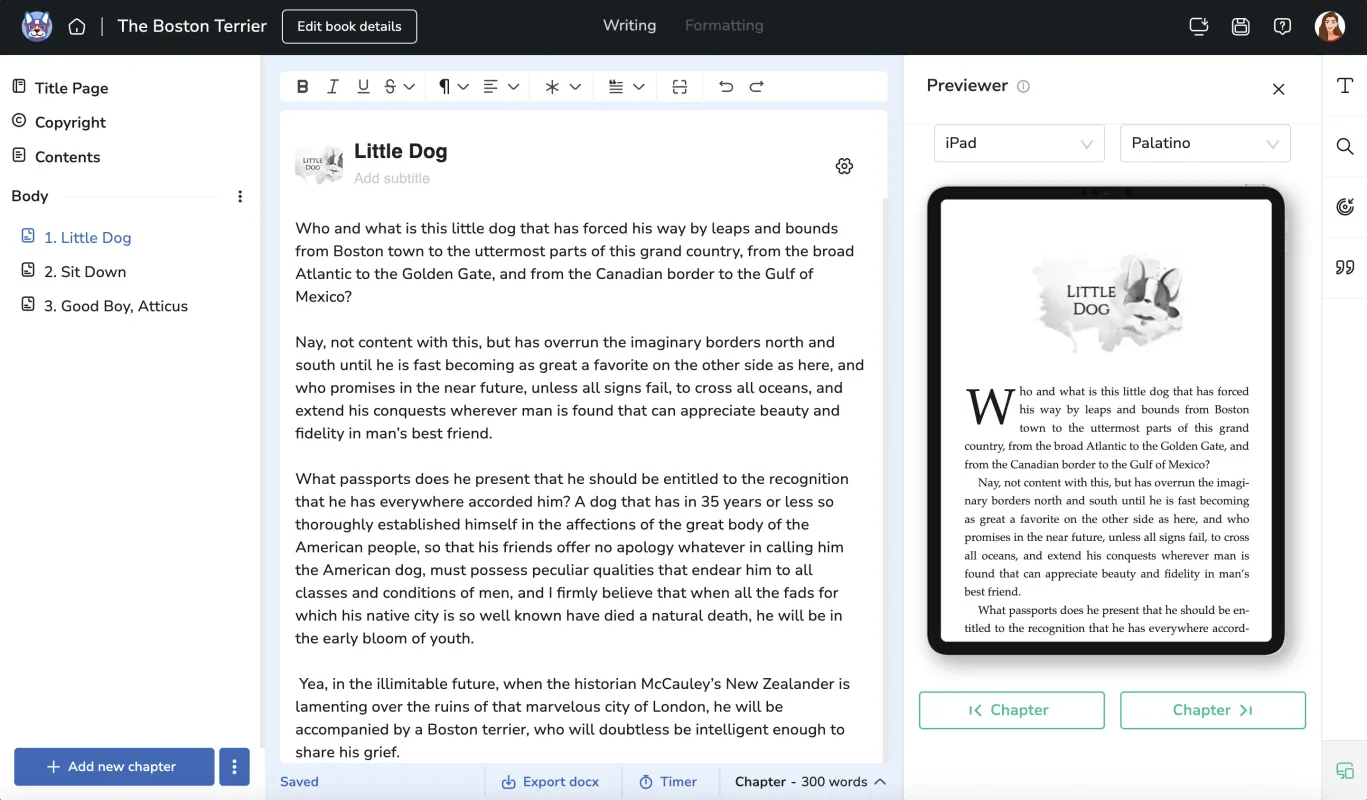Click the quotes icon on the right sidebar
The width and height of the screenshot is (1367, 800).
click(1343, 266)
